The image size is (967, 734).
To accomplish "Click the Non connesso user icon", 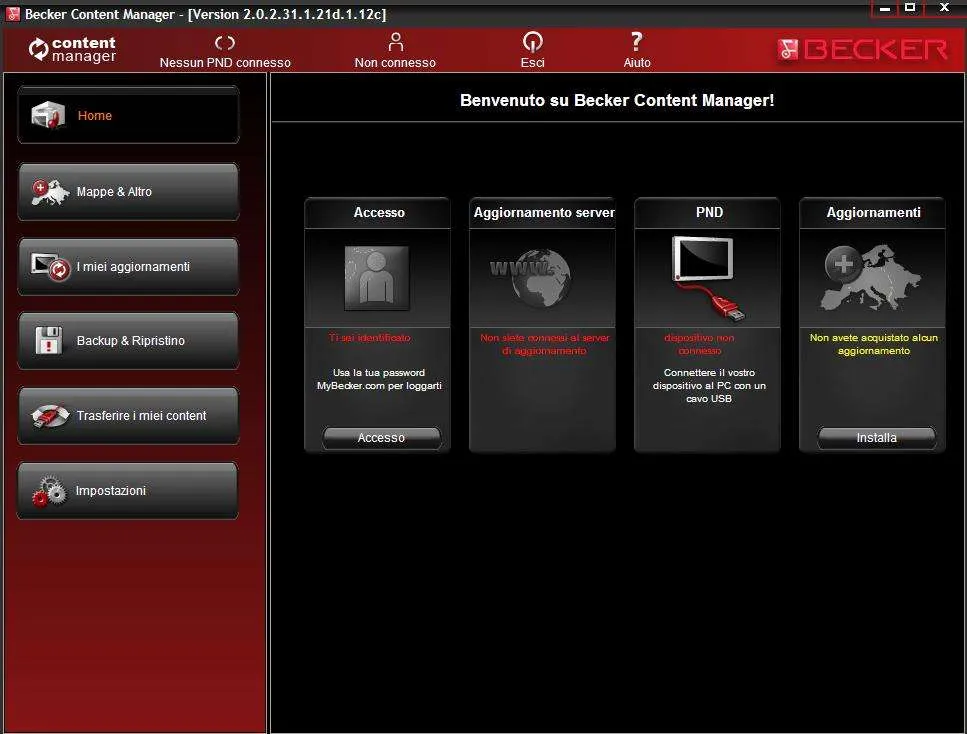I will tap(395, 42).
